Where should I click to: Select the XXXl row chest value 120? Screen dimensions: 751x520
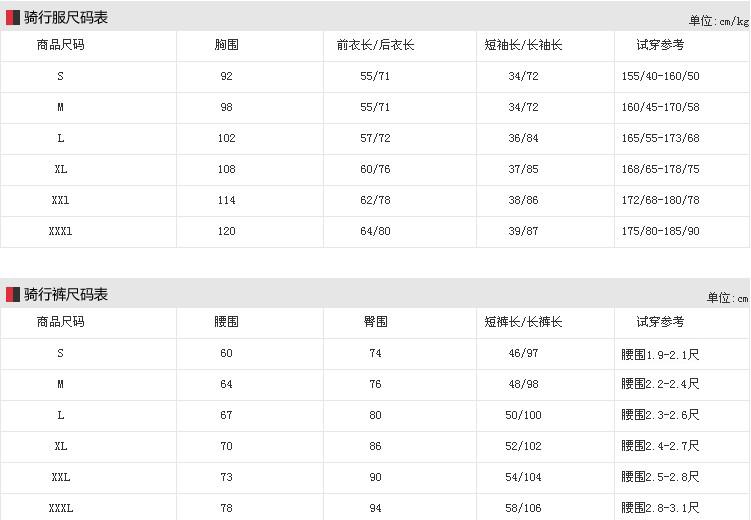[x=227, y=231]
